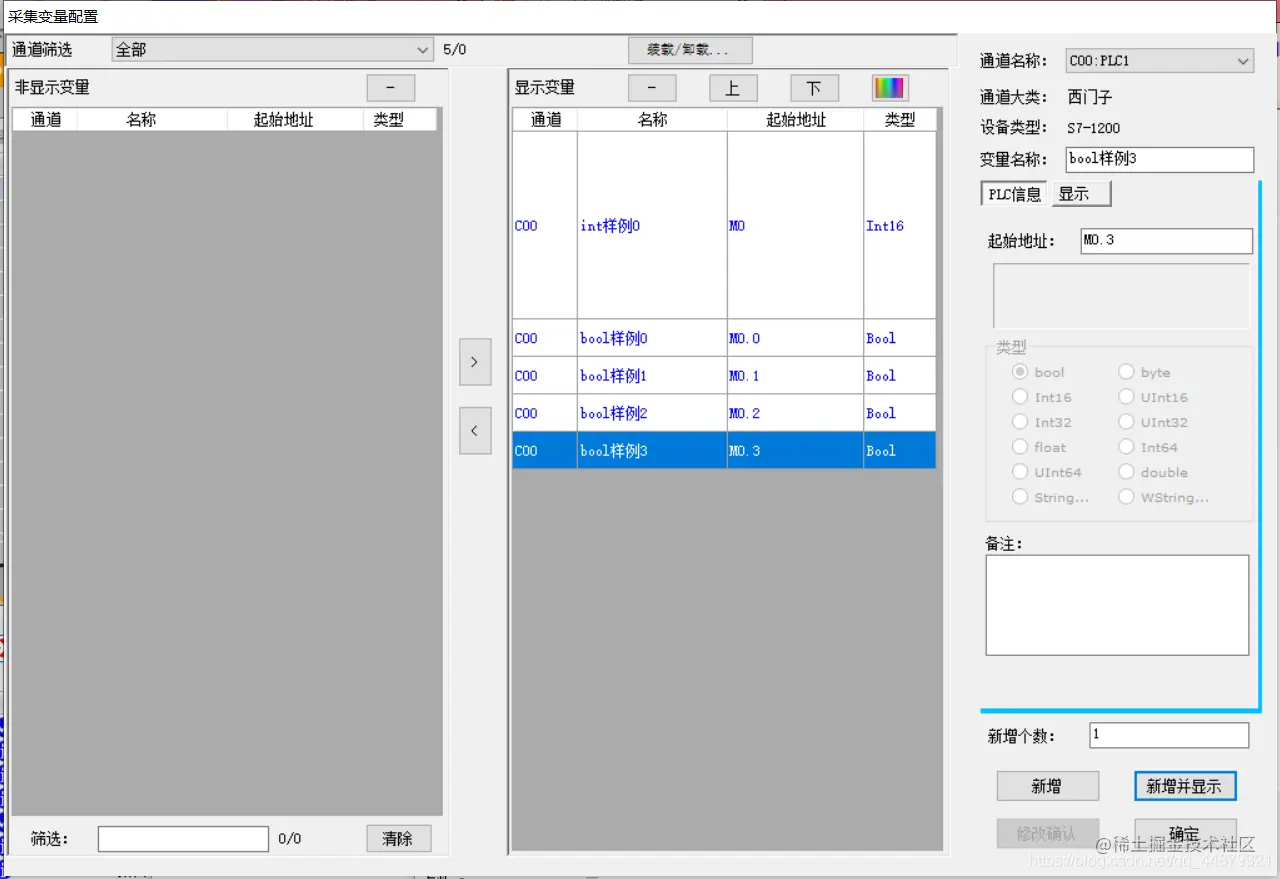1280x879 pixels.
Task: Select the bool type radio button
Action: coord(1019,371)
